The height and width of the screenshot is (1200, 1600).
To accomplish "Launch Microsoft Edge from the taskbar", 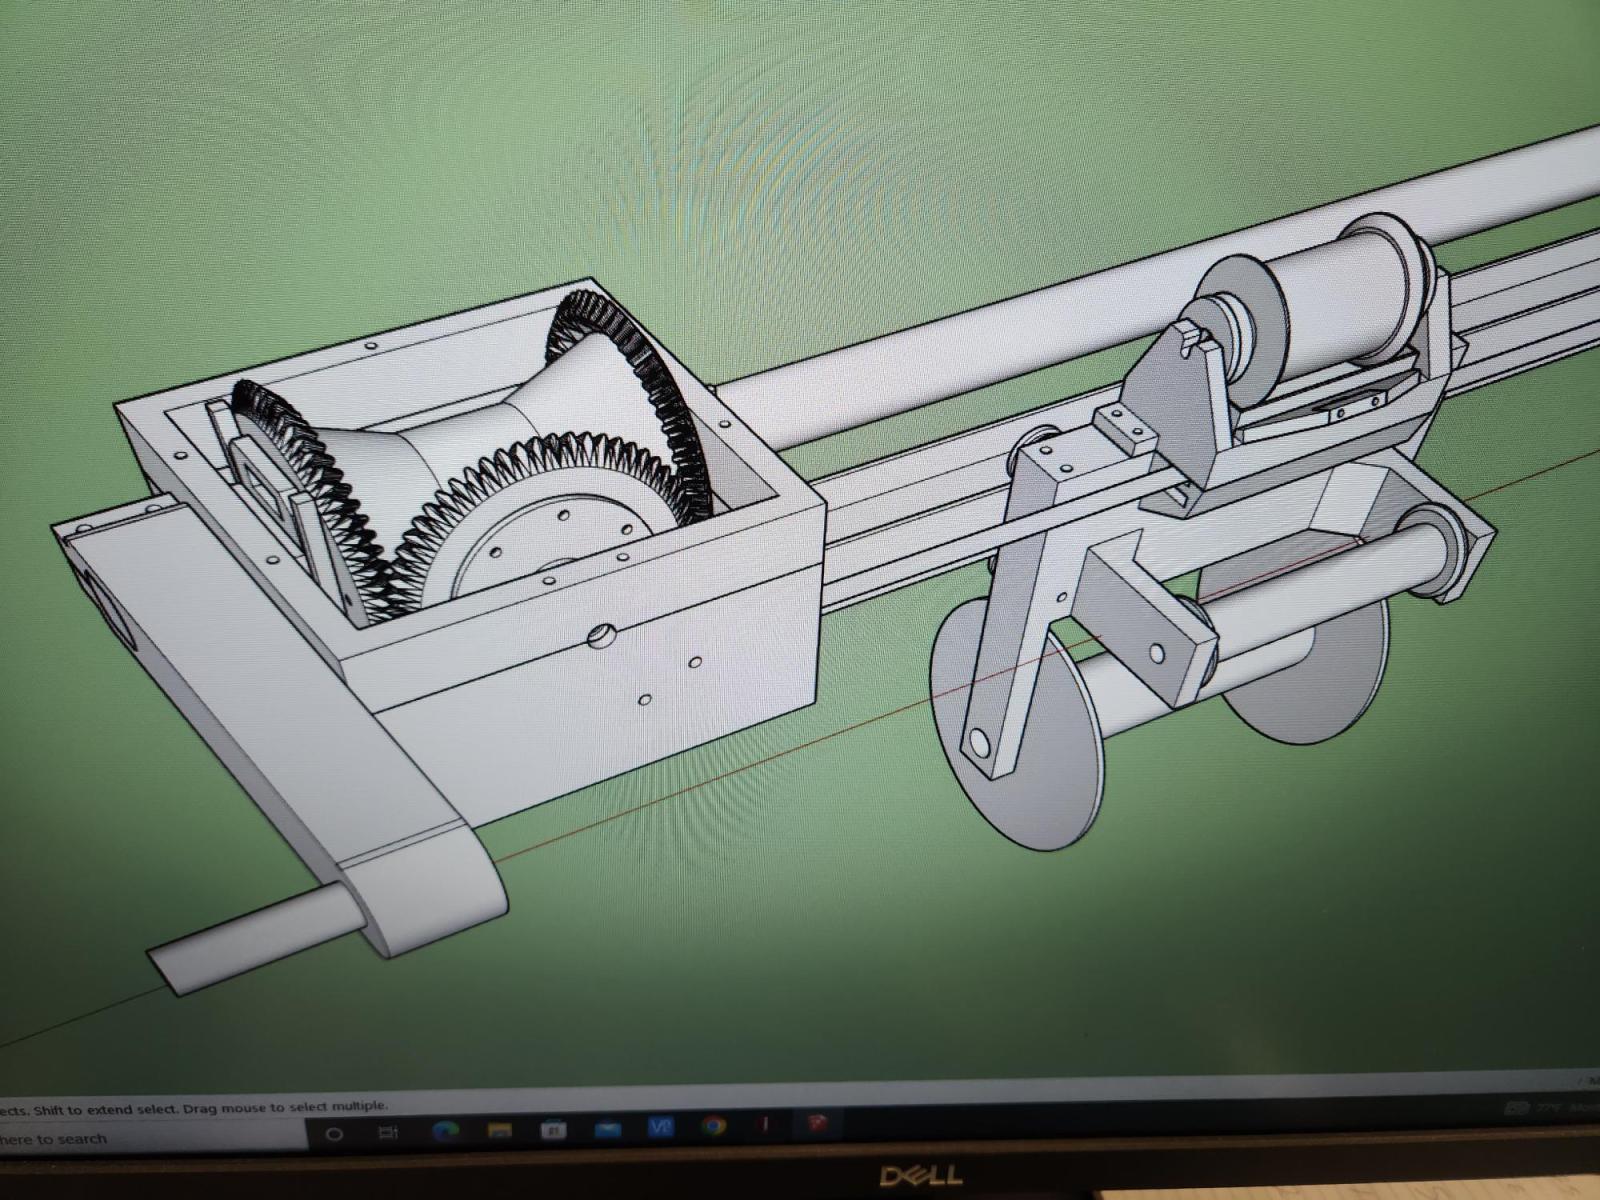I will point(445,1131).
